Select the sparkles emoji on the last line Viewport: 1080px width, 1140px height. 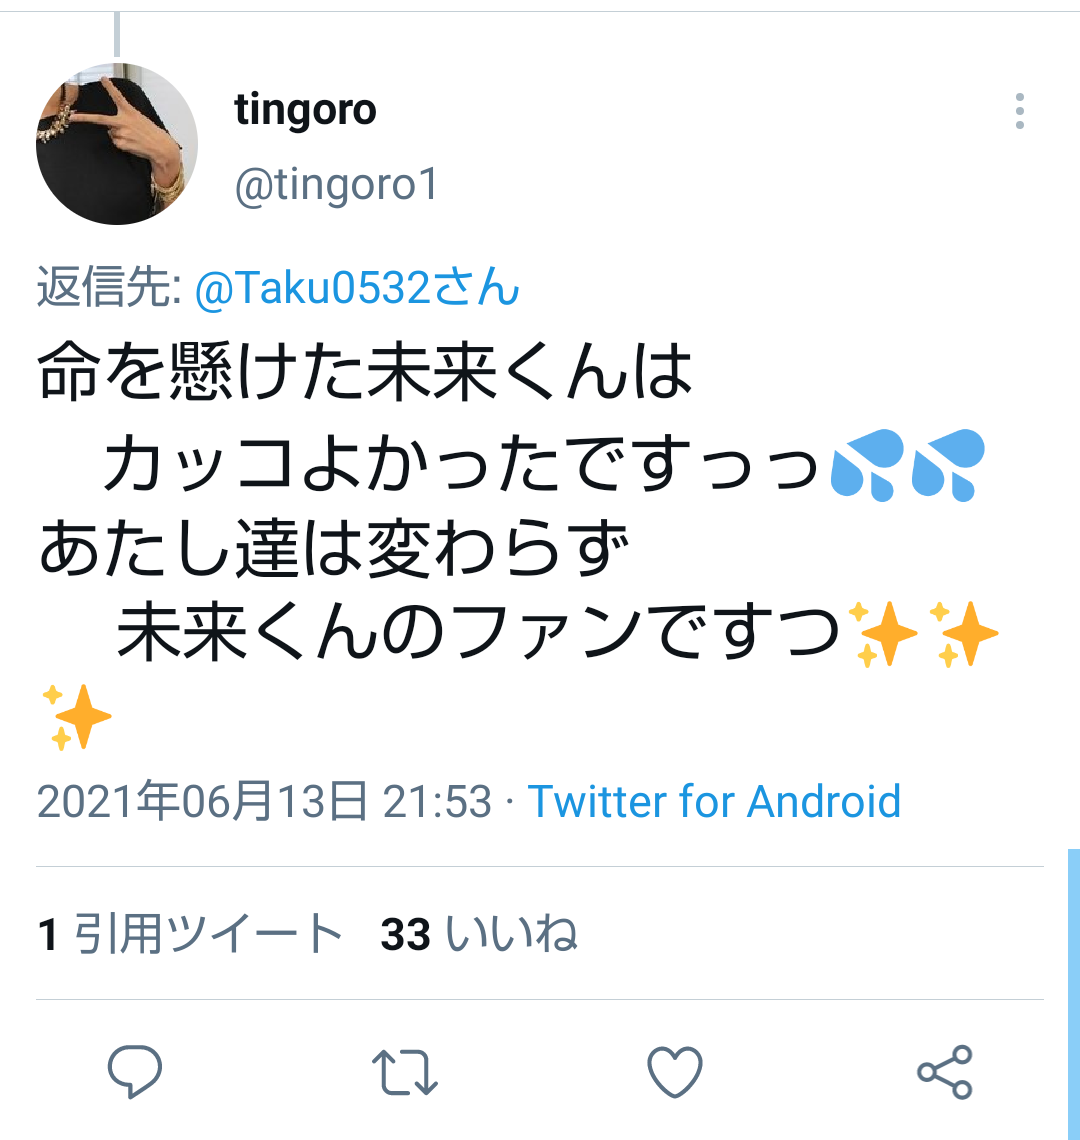(x=76, y=717)
